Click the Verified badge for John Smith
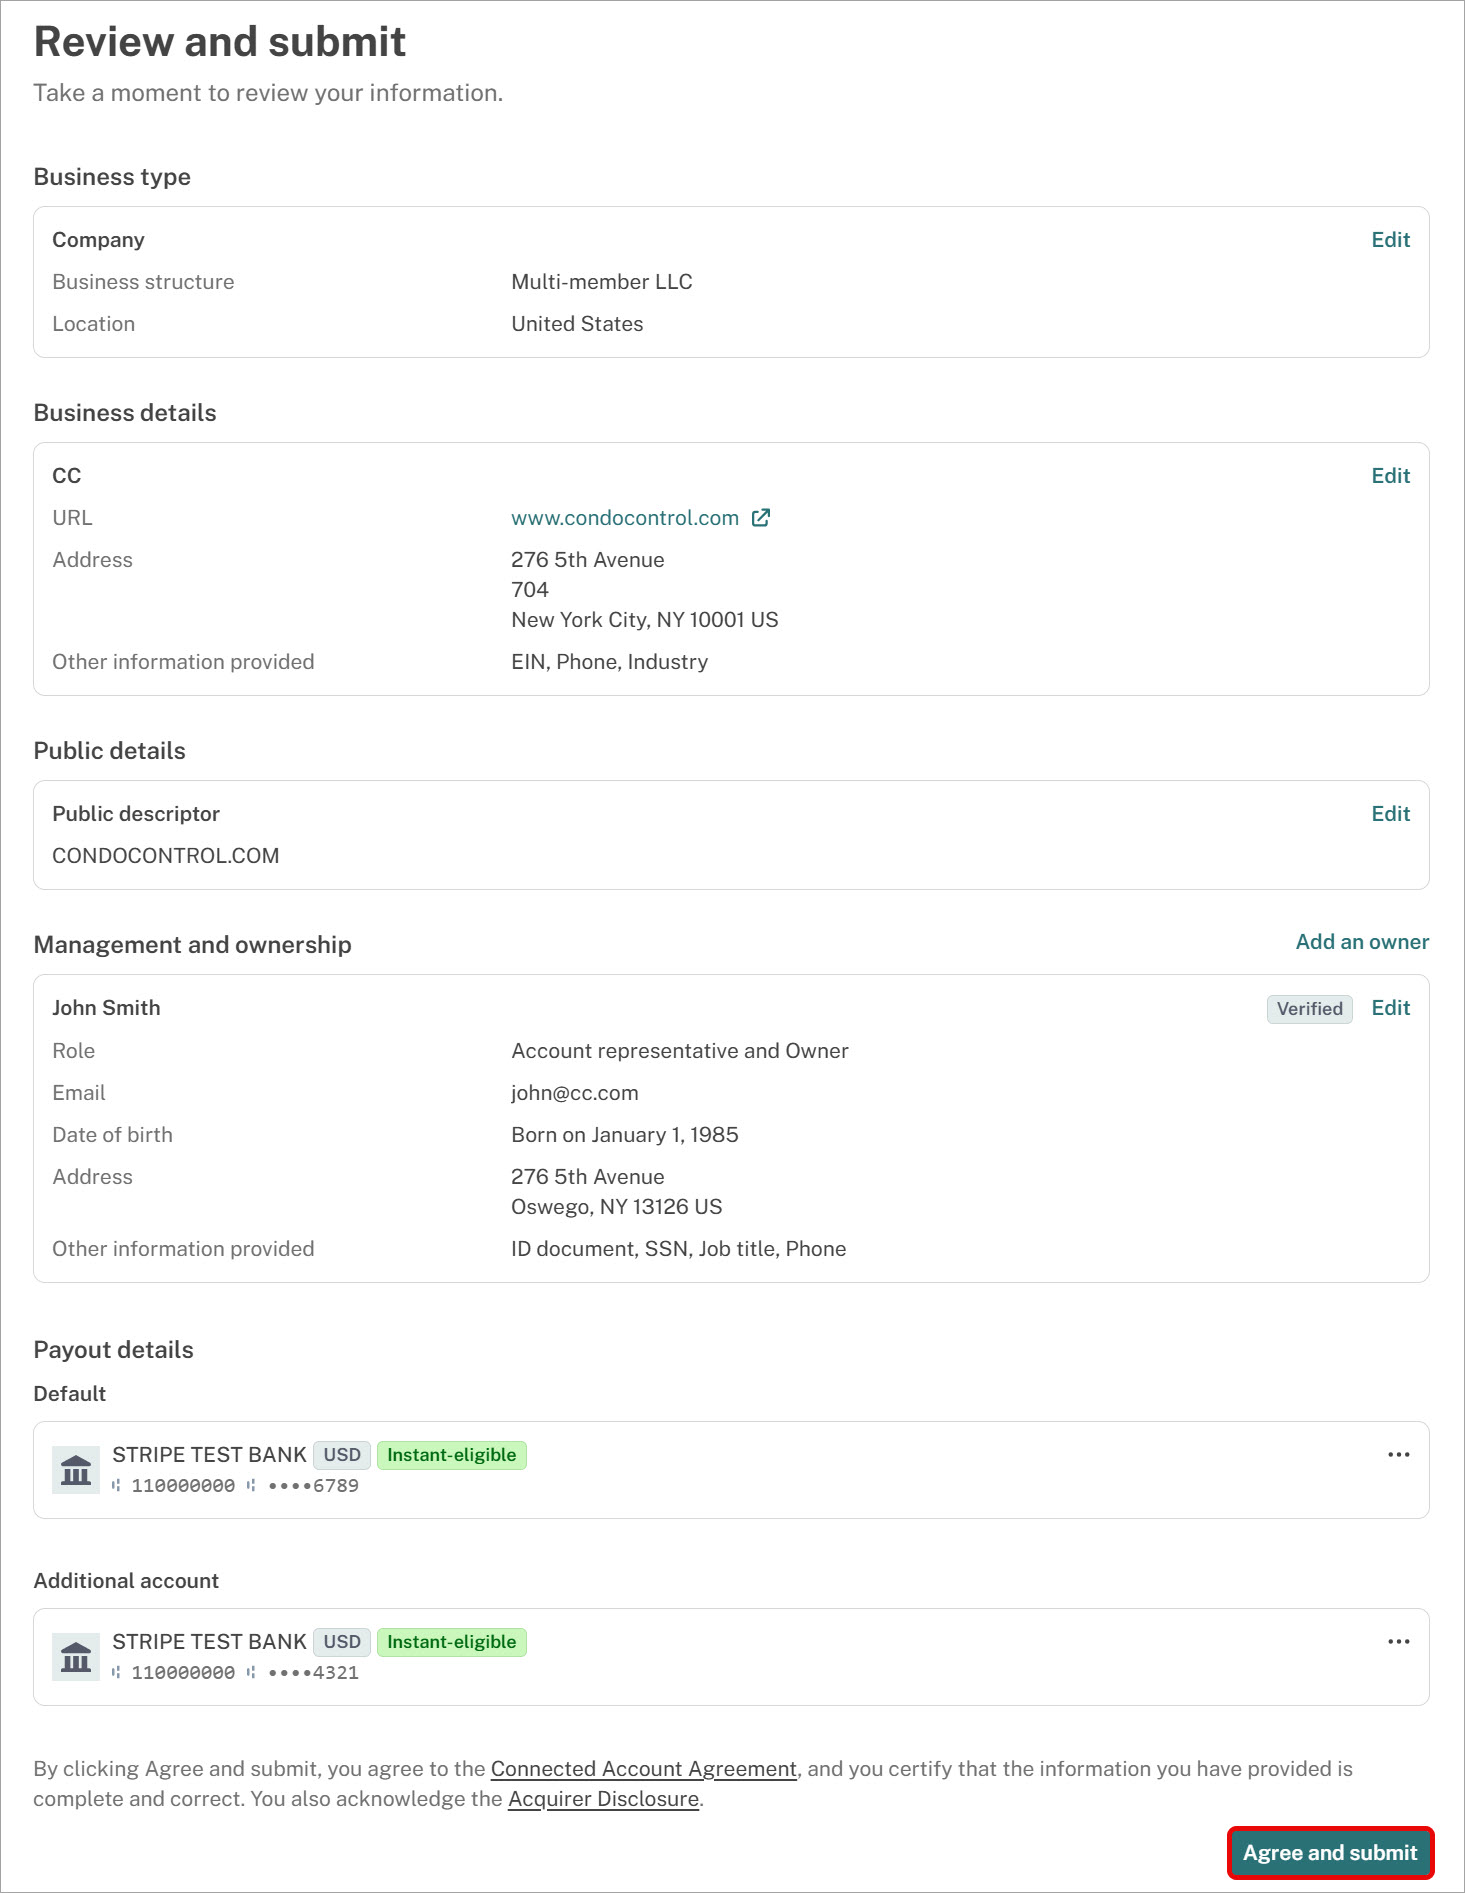The image size is (1465, 1893). 1309,1009
